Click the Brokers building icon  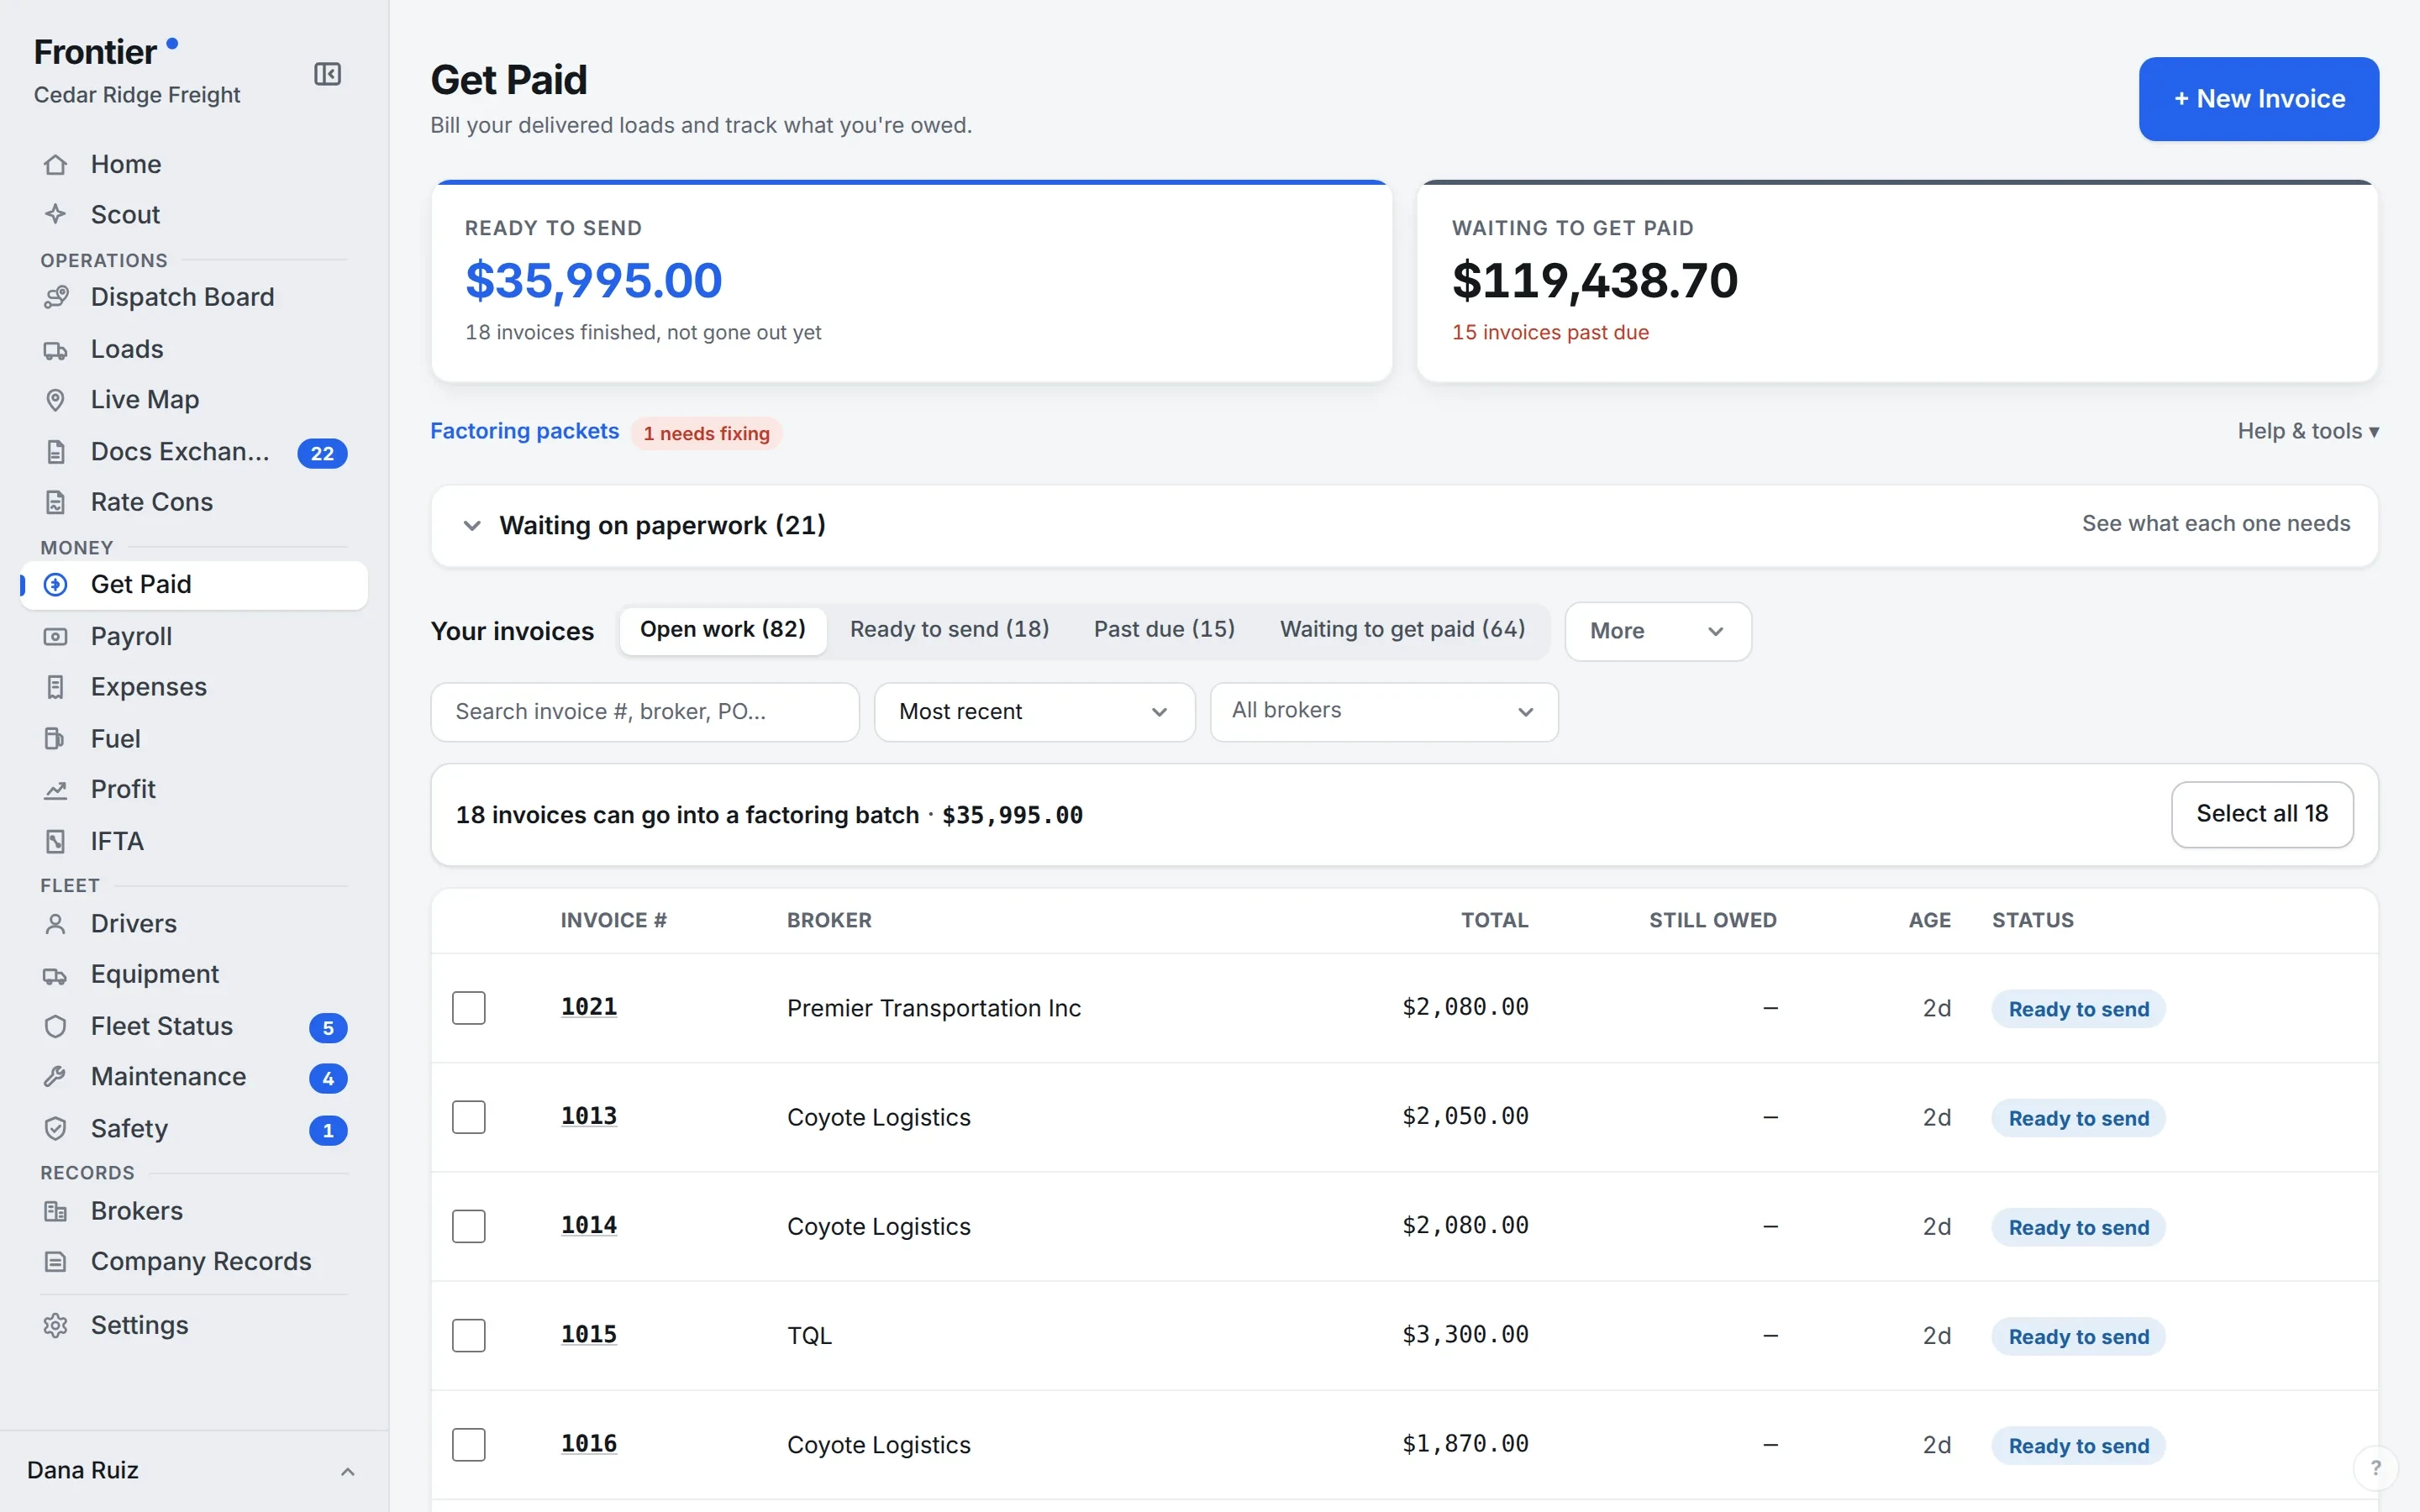(56, 1211)
